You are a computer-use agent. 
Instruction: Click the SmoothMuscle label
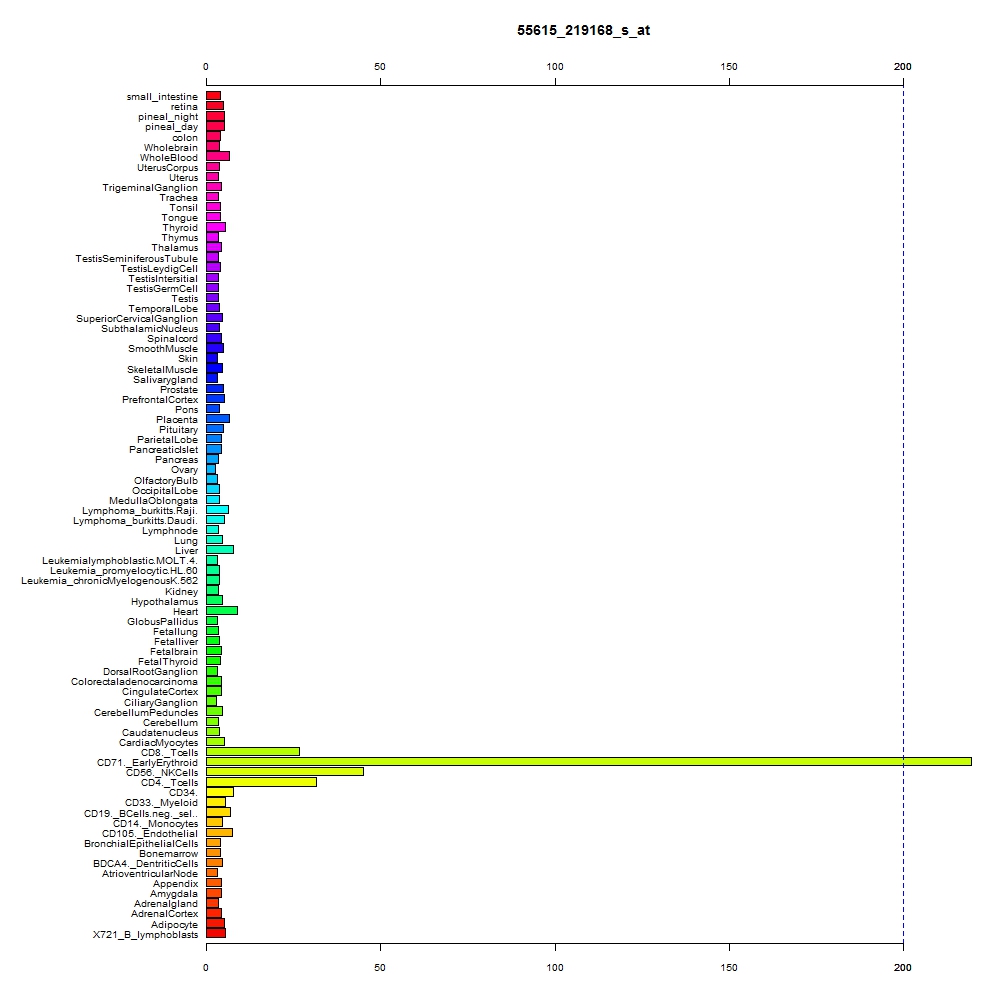point(163,349)
